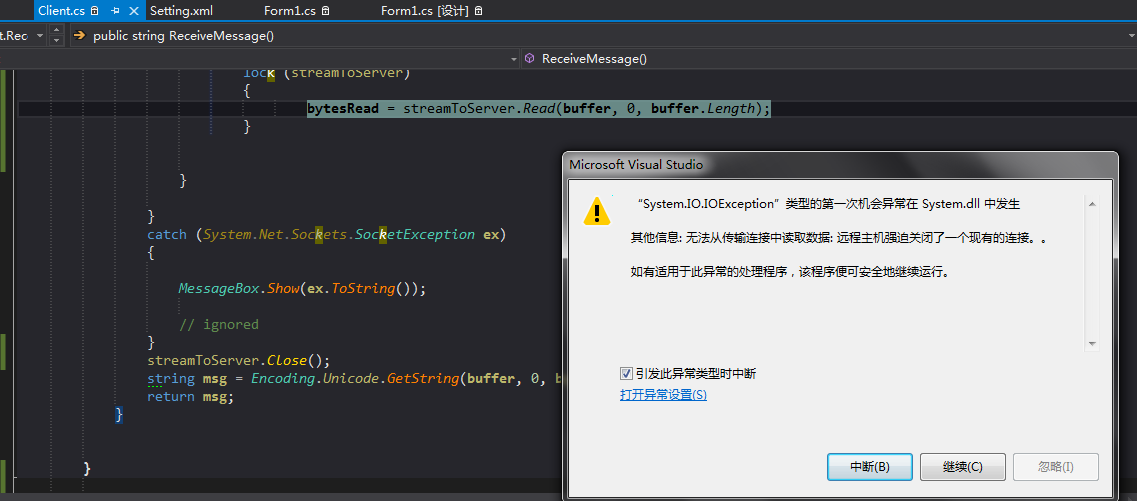
Task: Click the 其他信息 additional info line
Action: 839,239
